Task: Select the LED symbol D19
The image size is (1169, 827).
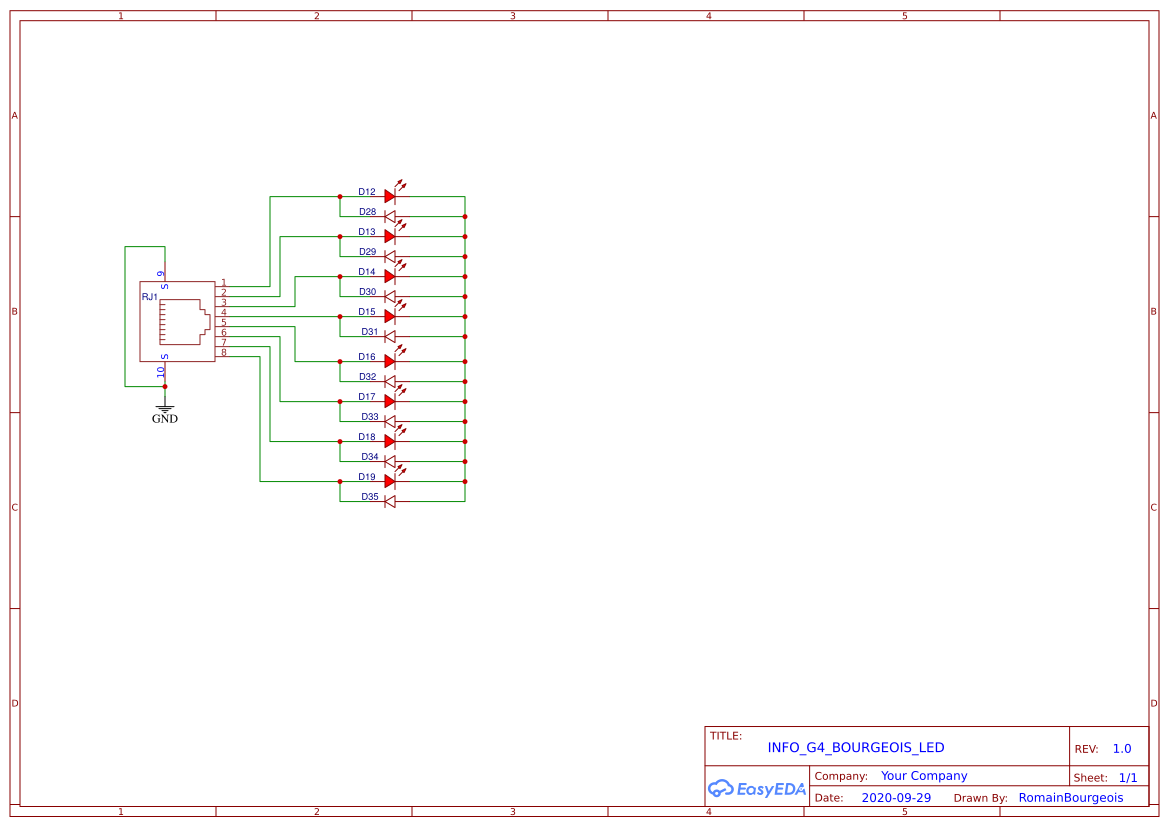Action: point(390,481)
